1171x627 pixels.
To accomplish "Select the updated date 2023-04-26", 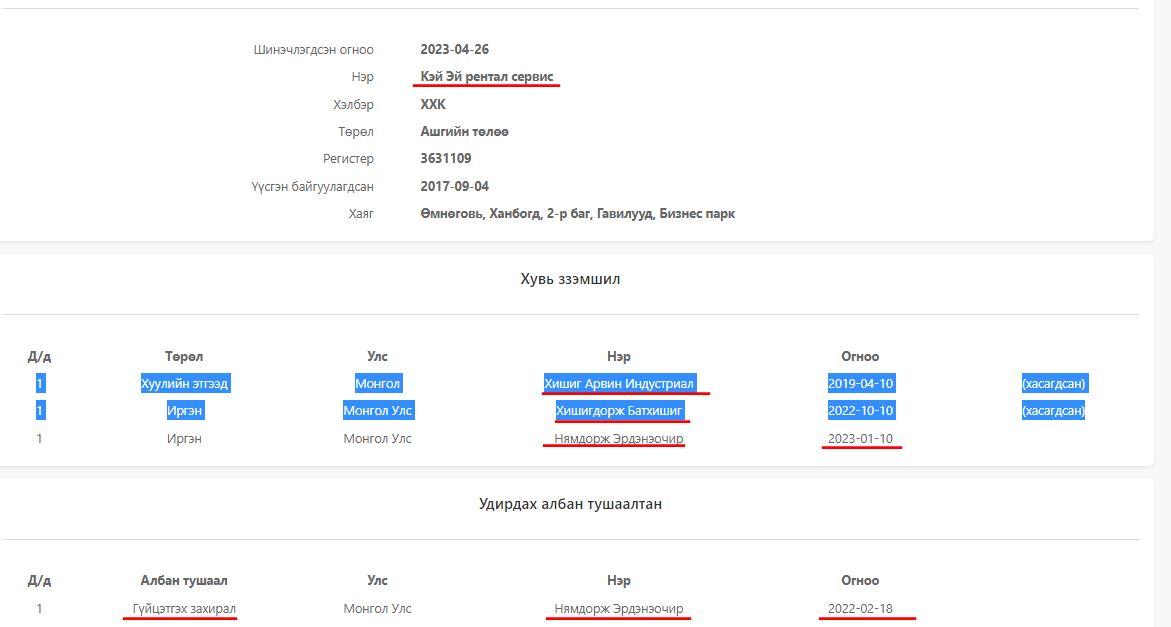I will click(455, 49).
